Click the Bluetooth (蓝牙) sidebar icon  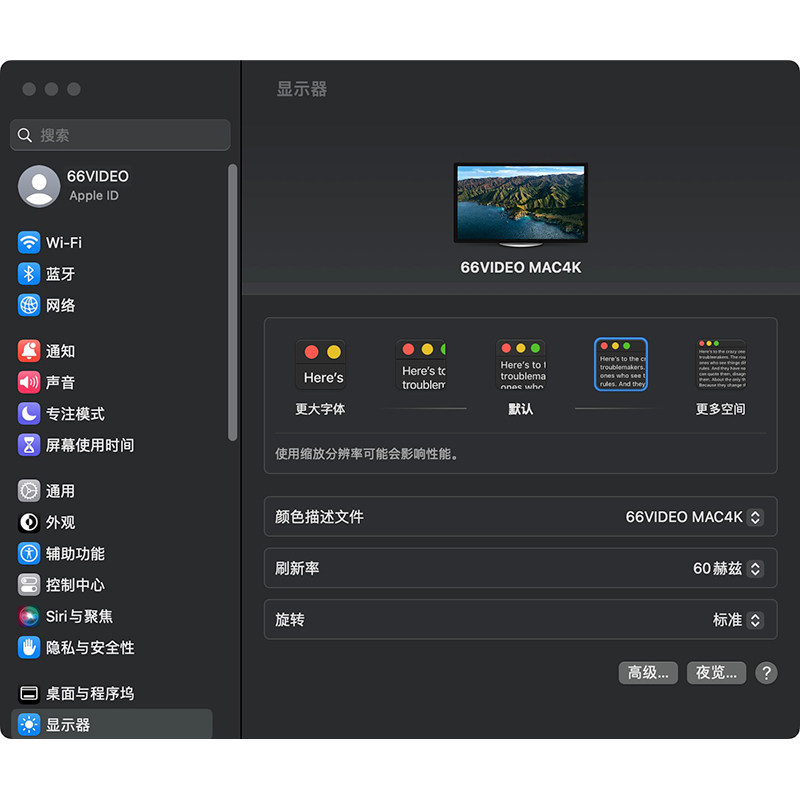[x=29, y=274]
